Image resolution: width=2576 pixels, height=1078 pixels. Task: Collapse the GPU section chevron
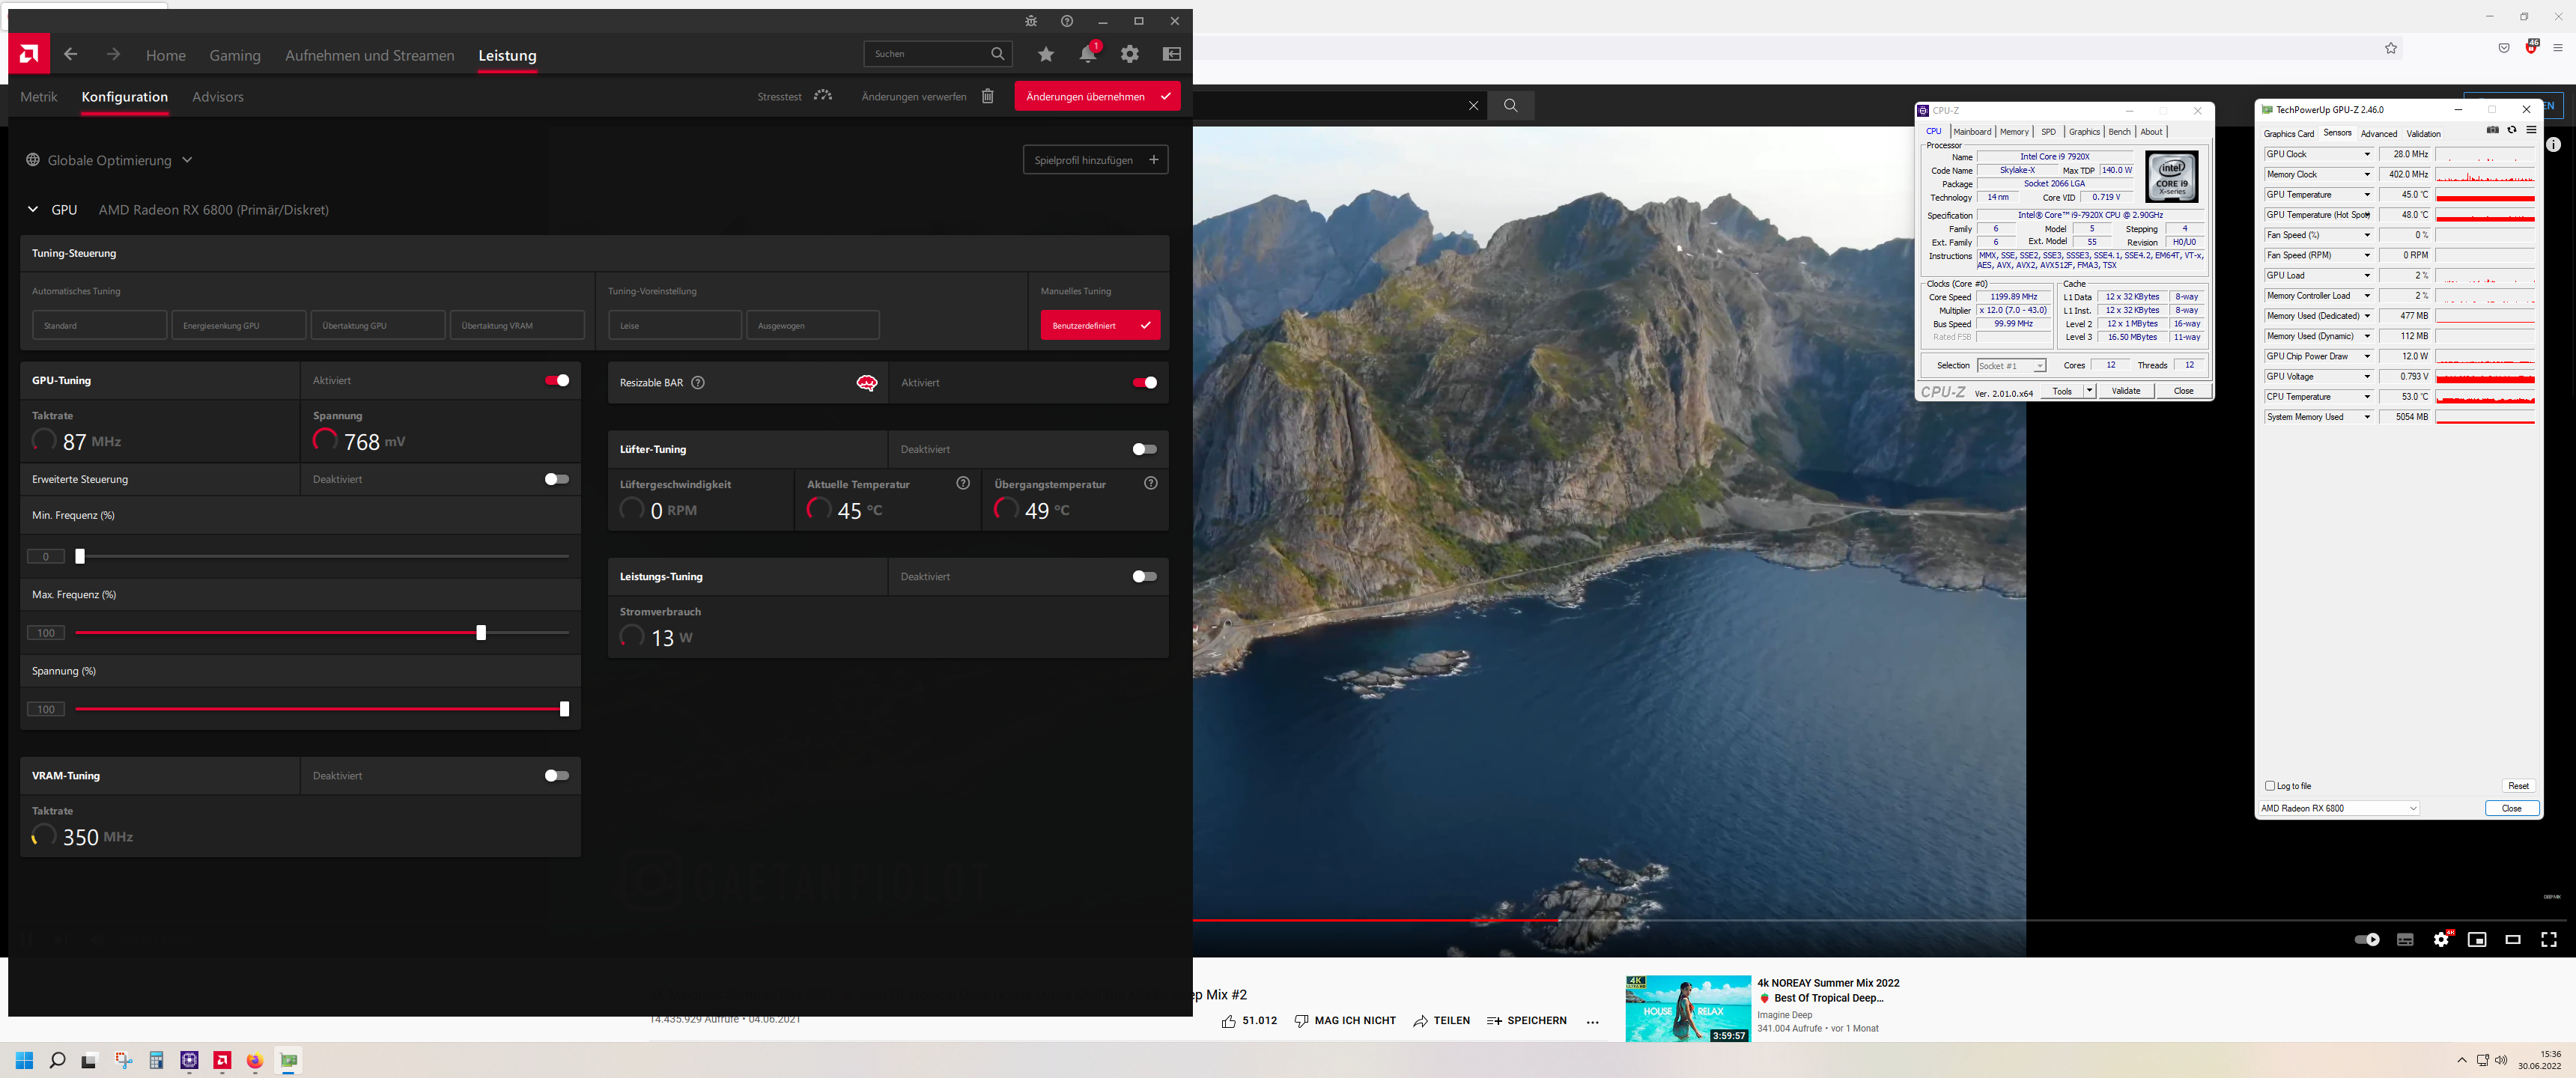tap(33, 210)
